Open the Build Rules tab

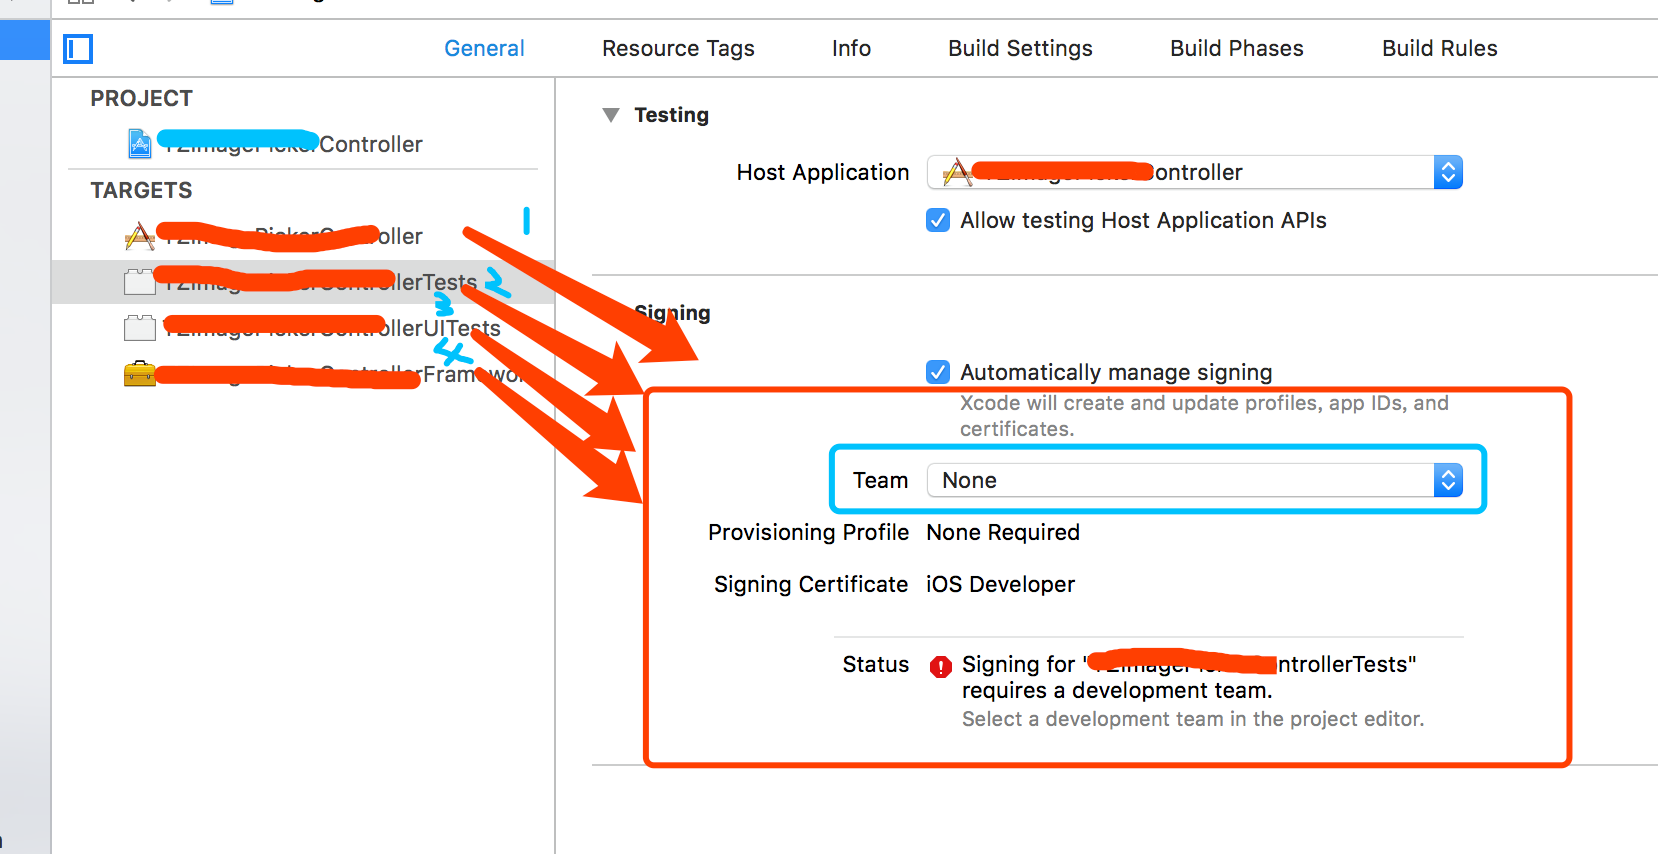click(x=1440, y=48)
